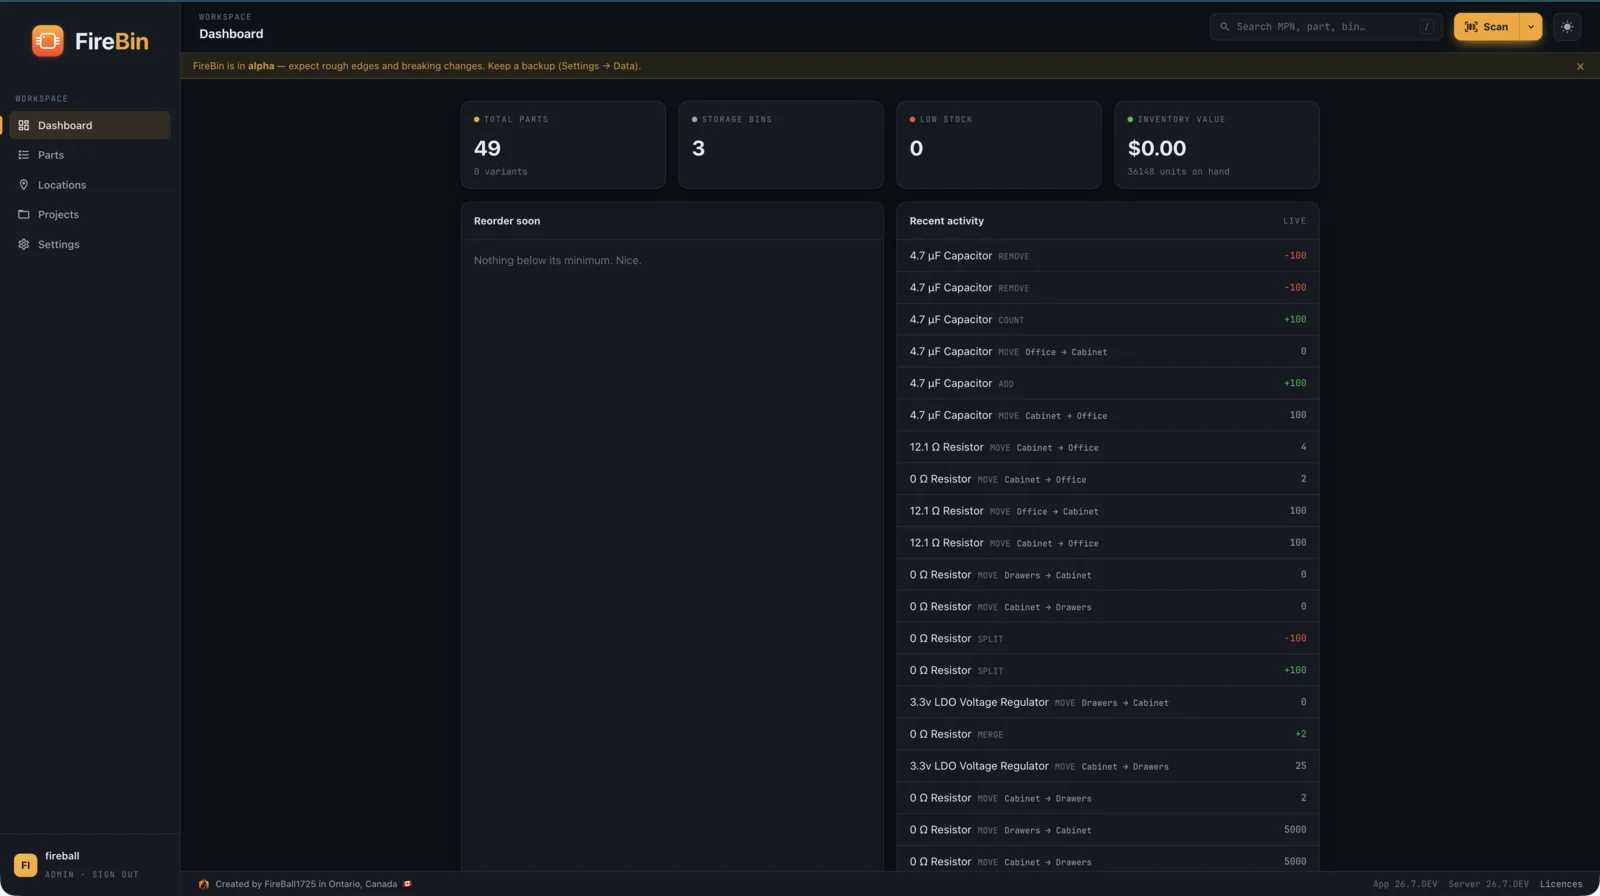Click the fireball username in sidebar

pyautogui.click(x=62, y=856)
